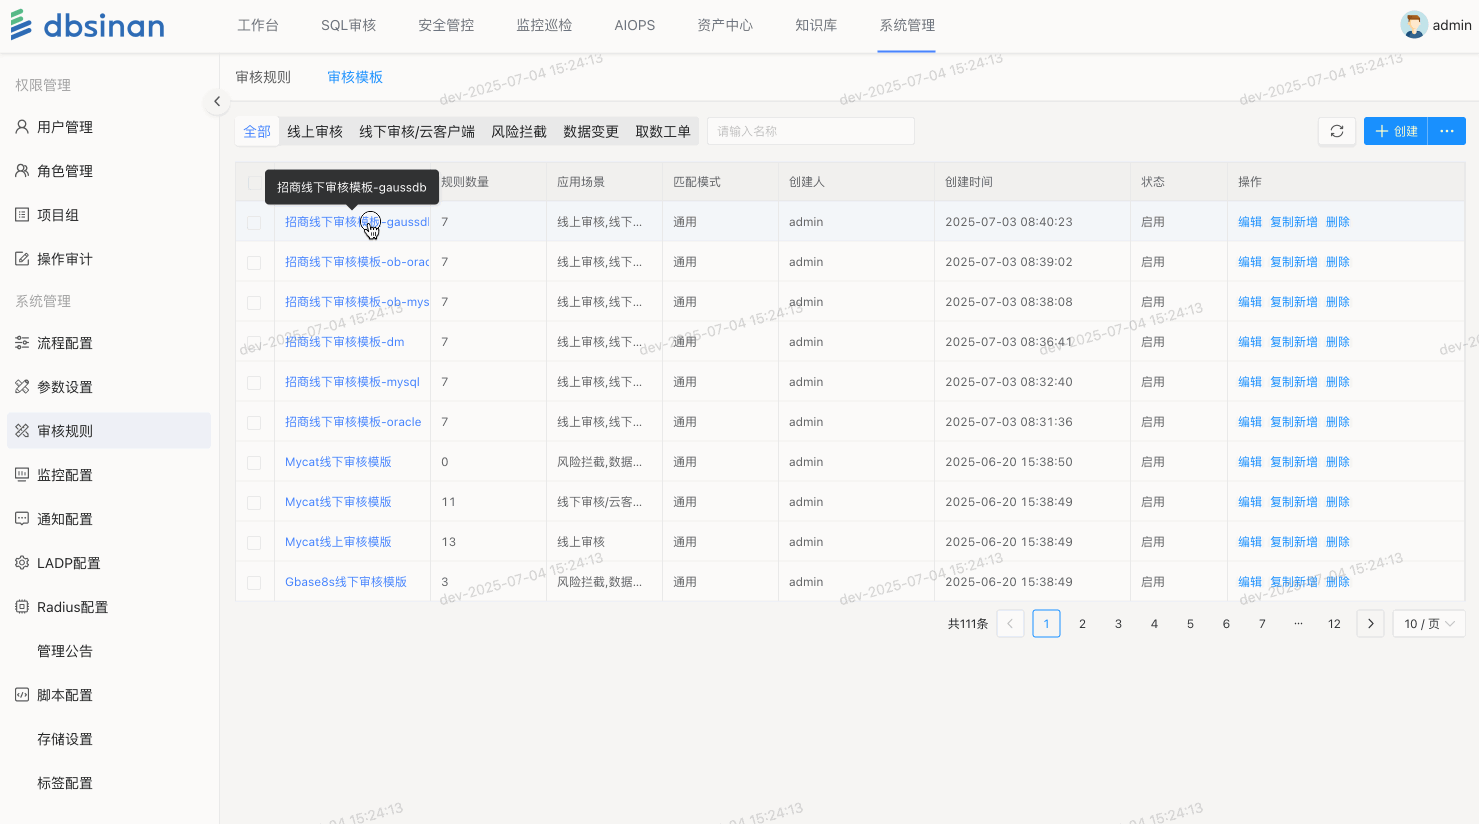The image size is (1479, 824).
Task: Click the 创建 button
Action: pos(1395,131)
